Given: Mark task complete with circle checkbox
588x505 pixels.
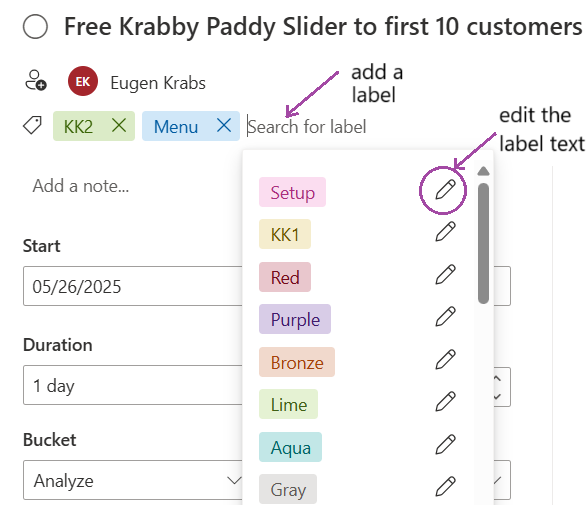Looking at the screenshot, I should pyautogui.click(x=35, y=27).
